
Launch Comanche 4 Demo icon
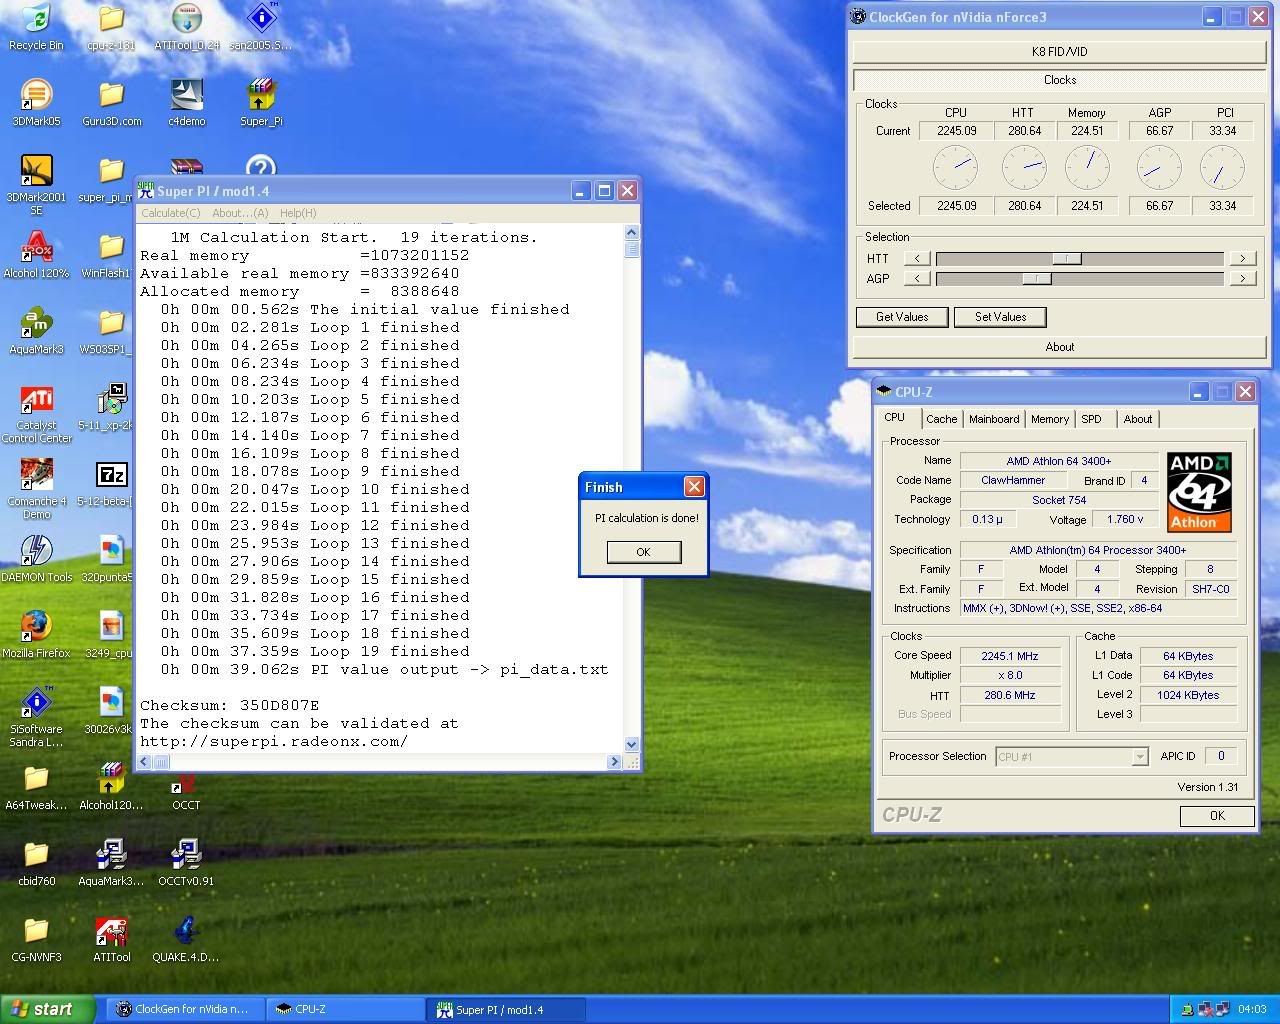tap(36, 489)
